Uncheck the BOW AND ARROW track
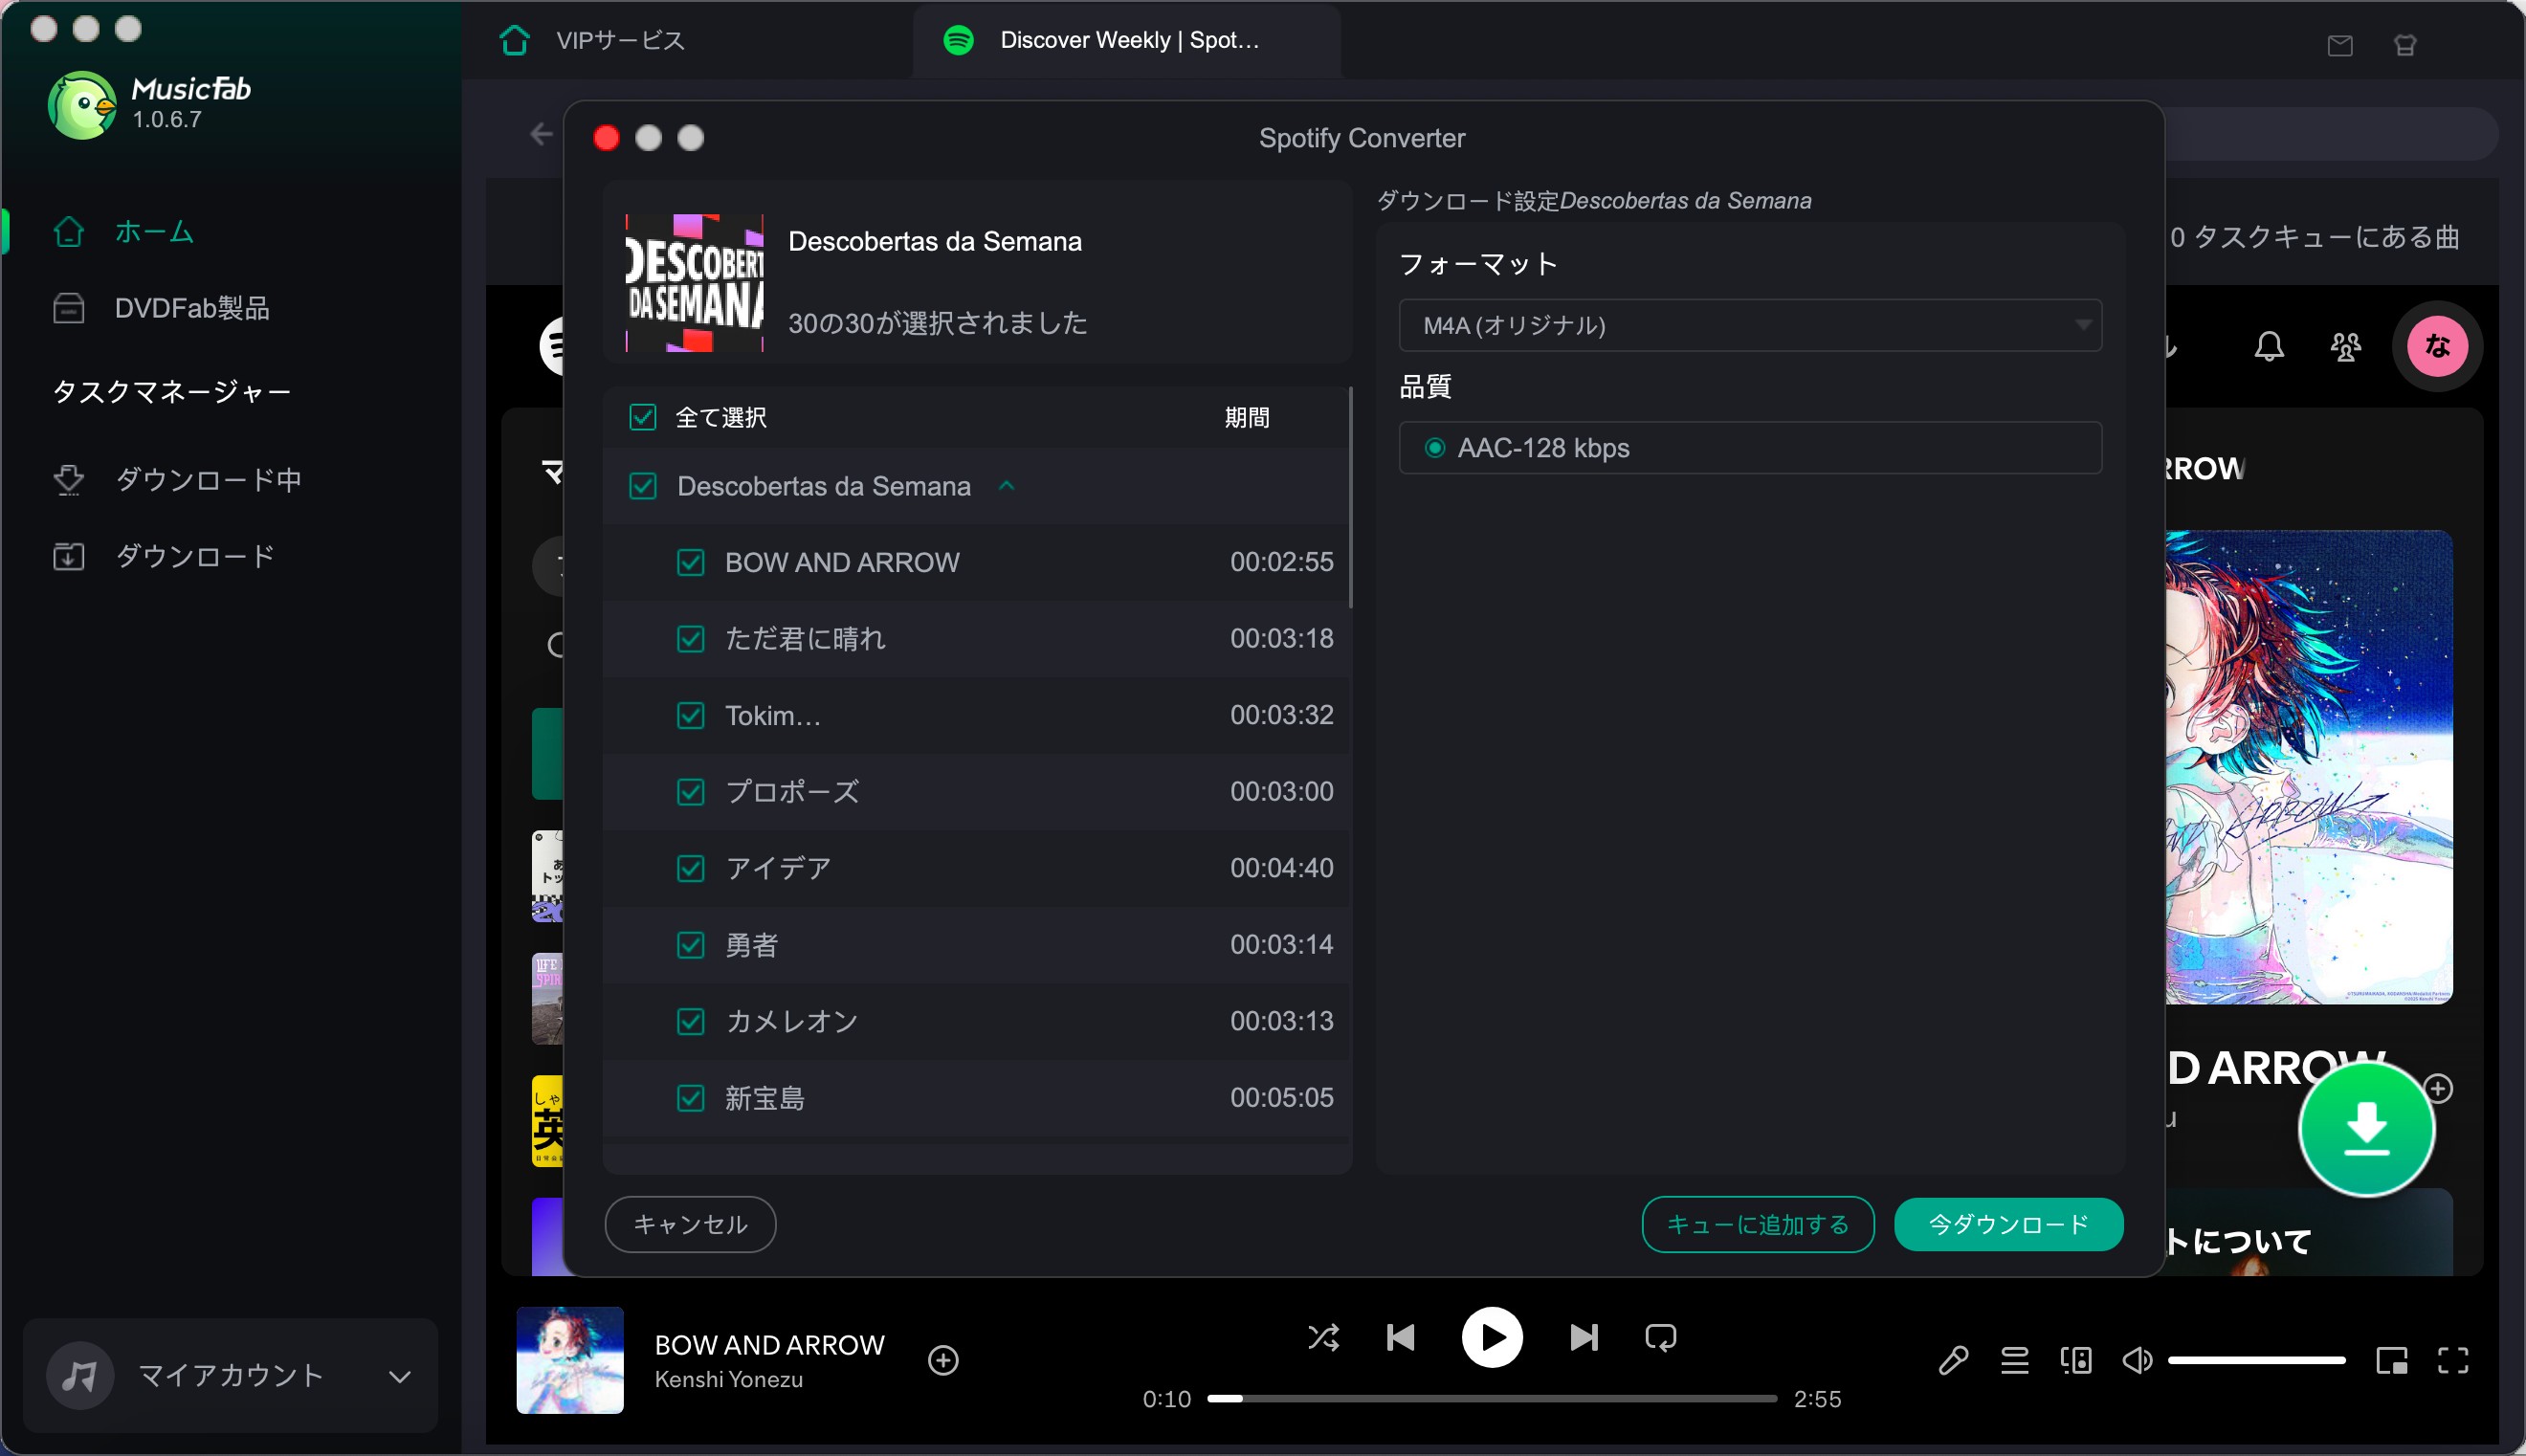This screenshot has height=1456, width=2526. pos(691,562)
